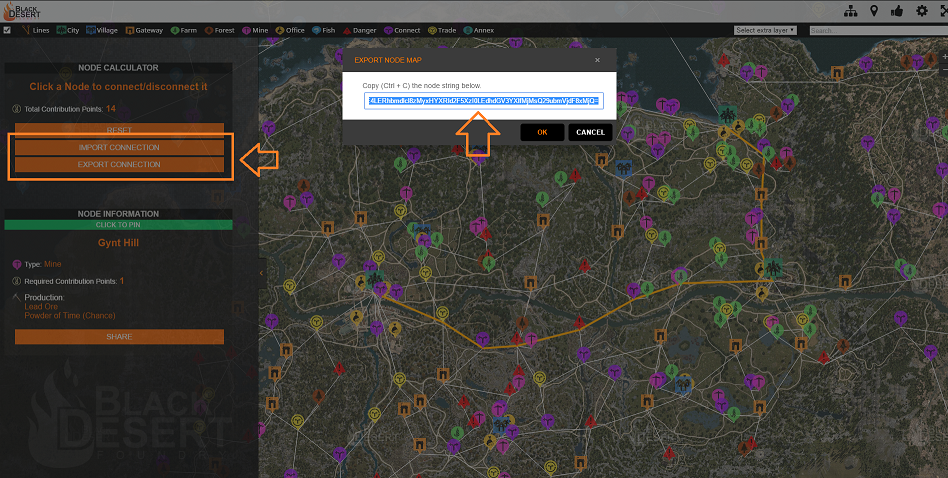Image resolution: width=948 pixels, height=478 pixels.
Task: Click the node string text field
Action: click(484, 101)
